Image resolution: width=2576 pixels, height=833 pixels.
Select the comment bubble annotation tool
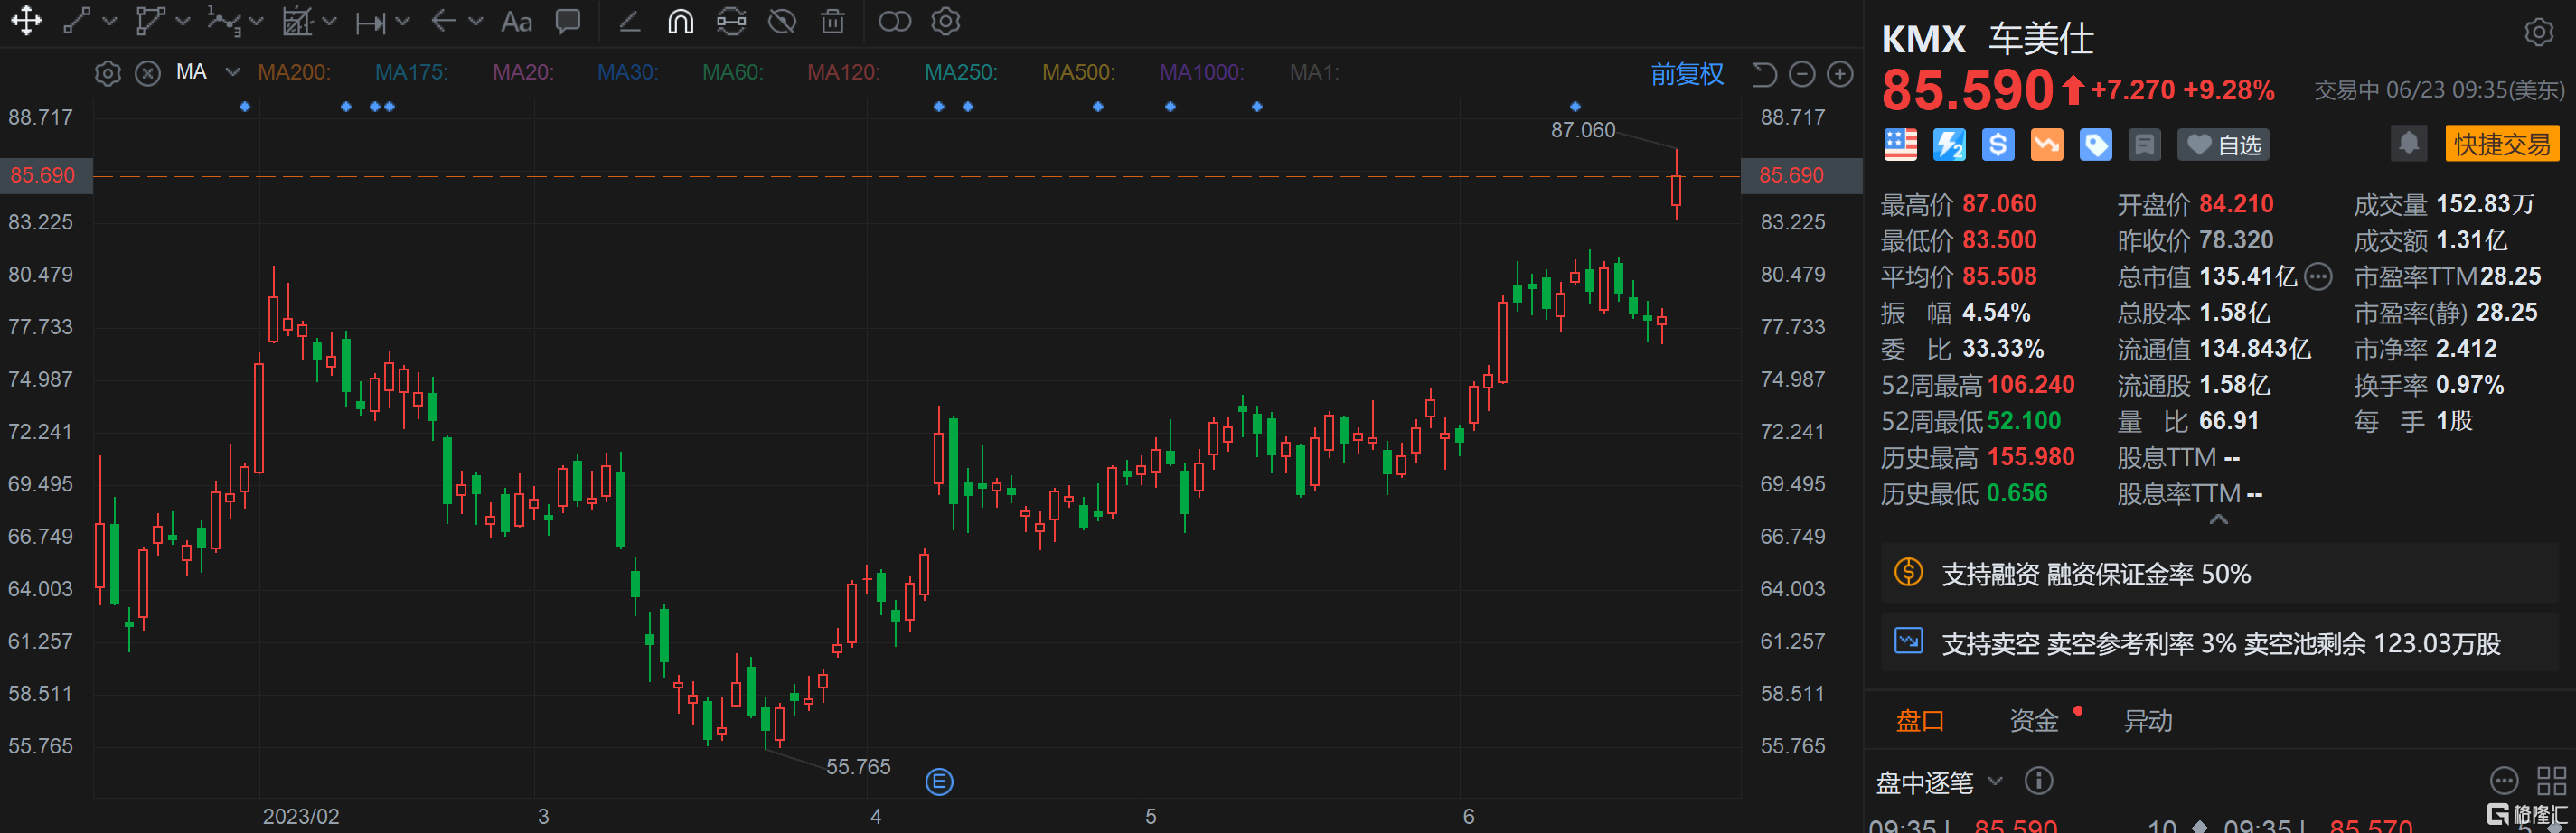(568, 21)
